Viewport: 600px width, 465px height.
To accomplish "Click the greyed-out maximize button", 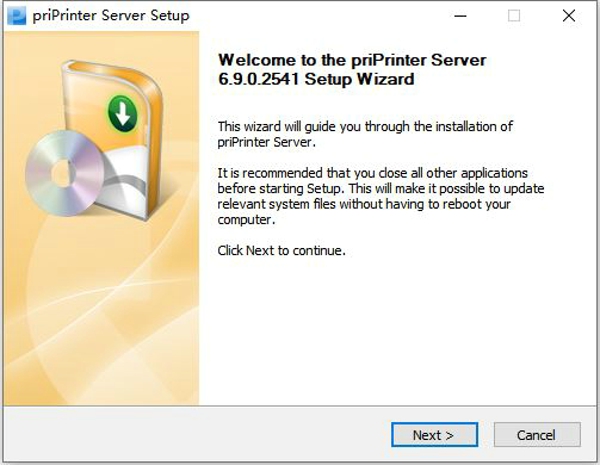I will (514, 16).
